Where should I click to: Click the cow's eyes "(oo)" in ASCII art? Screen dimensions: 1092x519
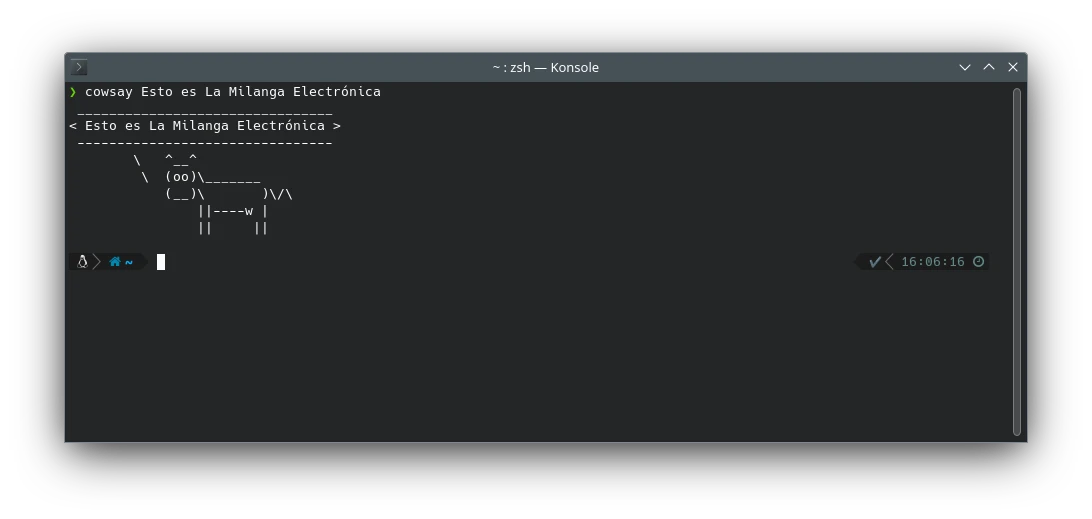click(181, 177)
